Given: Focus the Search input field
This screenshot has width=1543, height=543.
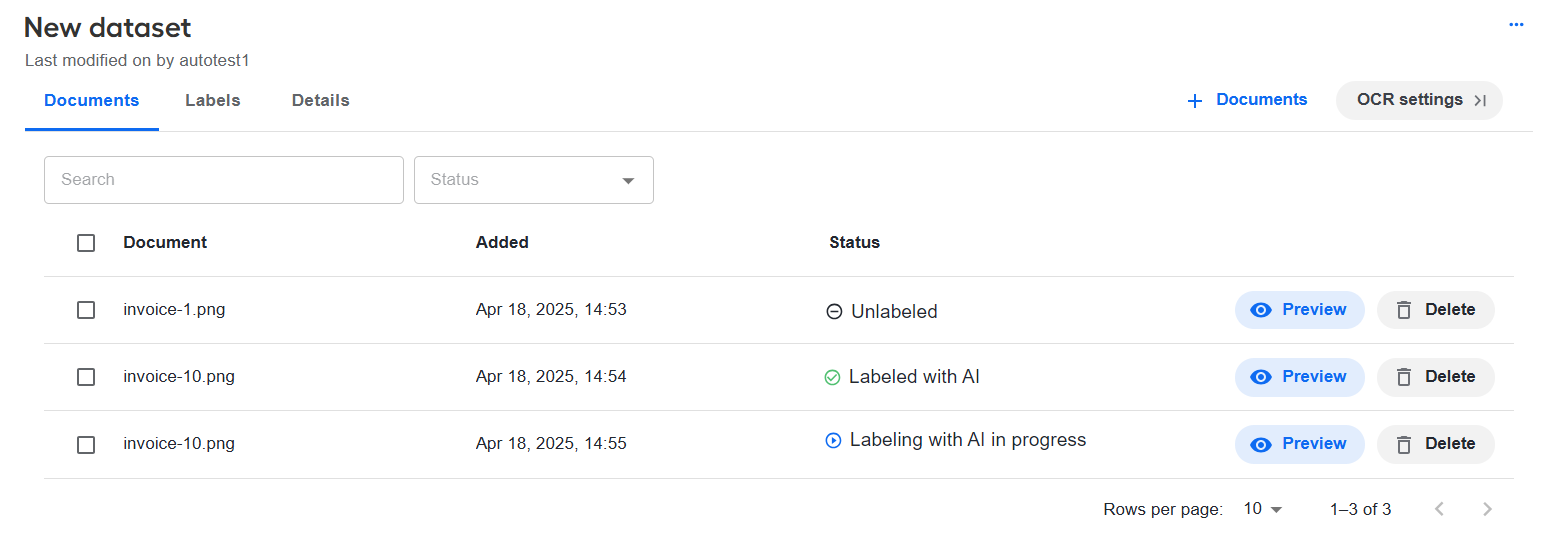Looking at the screenshot, I should pyautogui.click(x=224, y=180).
